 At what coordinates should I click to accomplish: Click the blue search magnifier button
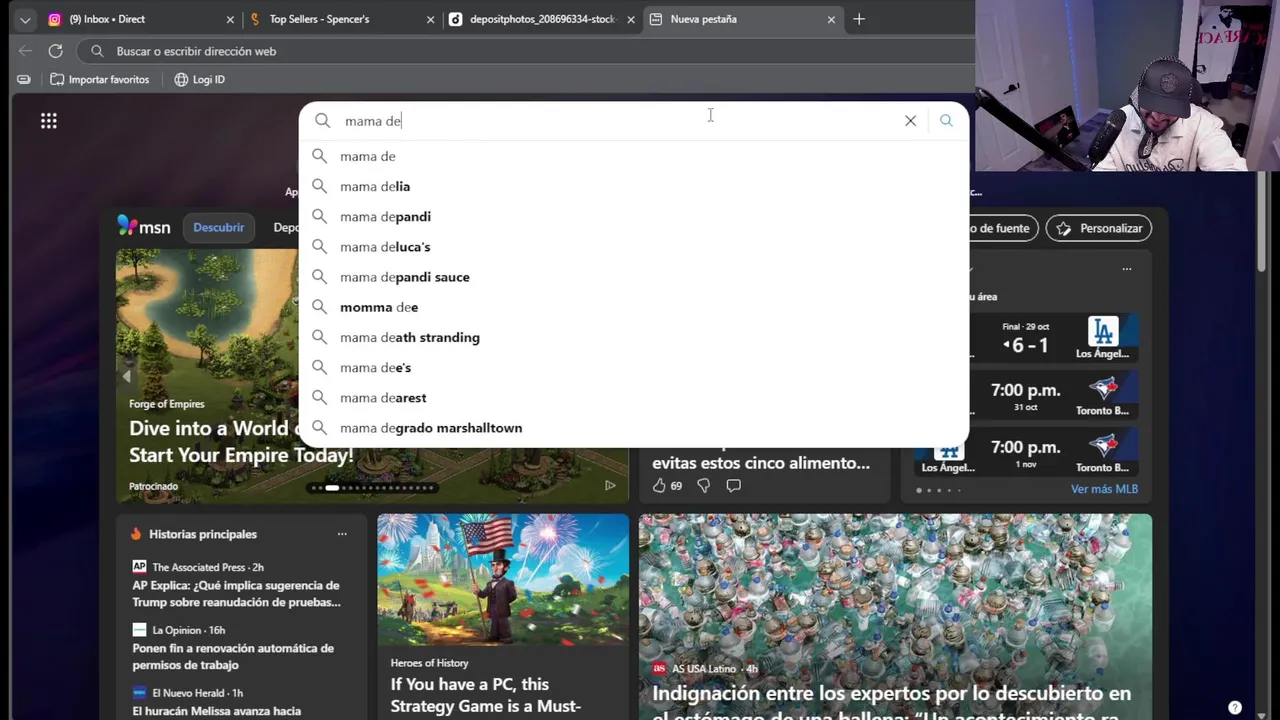click(x=946, y=121)
